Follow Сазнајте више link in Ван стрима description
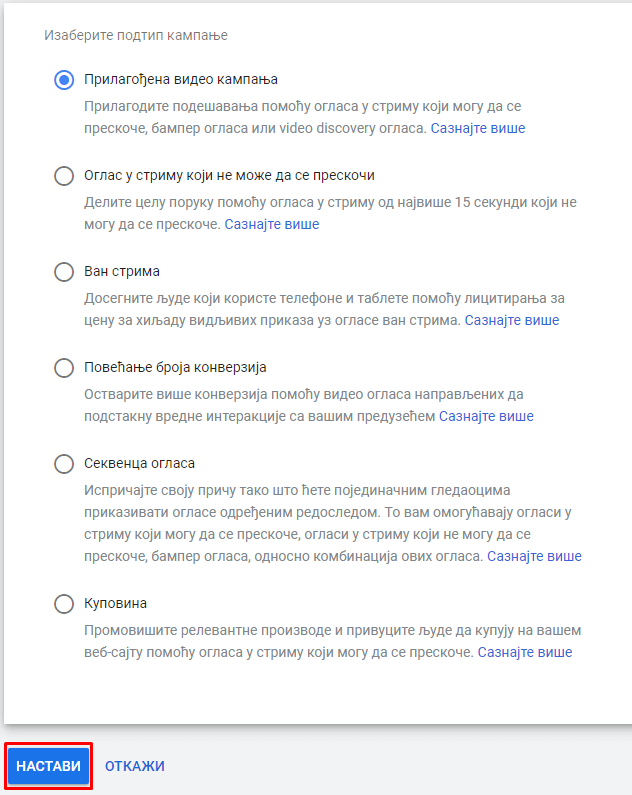Viewport: 632px width, 795px height. tap(512, 320)
